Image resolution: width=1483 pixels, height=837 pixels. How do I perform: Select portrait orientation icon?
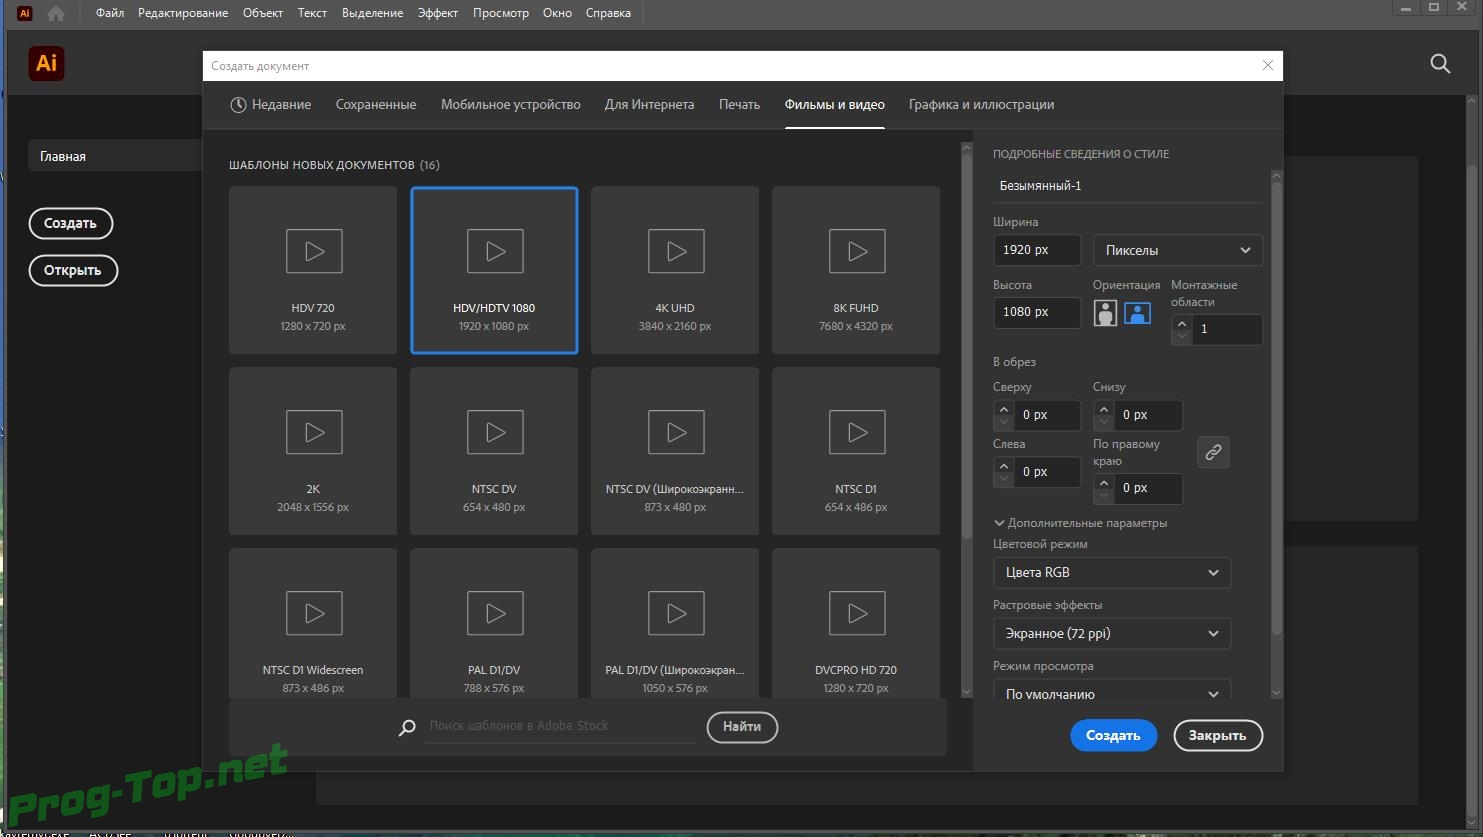pyautogui.click(x=1105, y=313)
